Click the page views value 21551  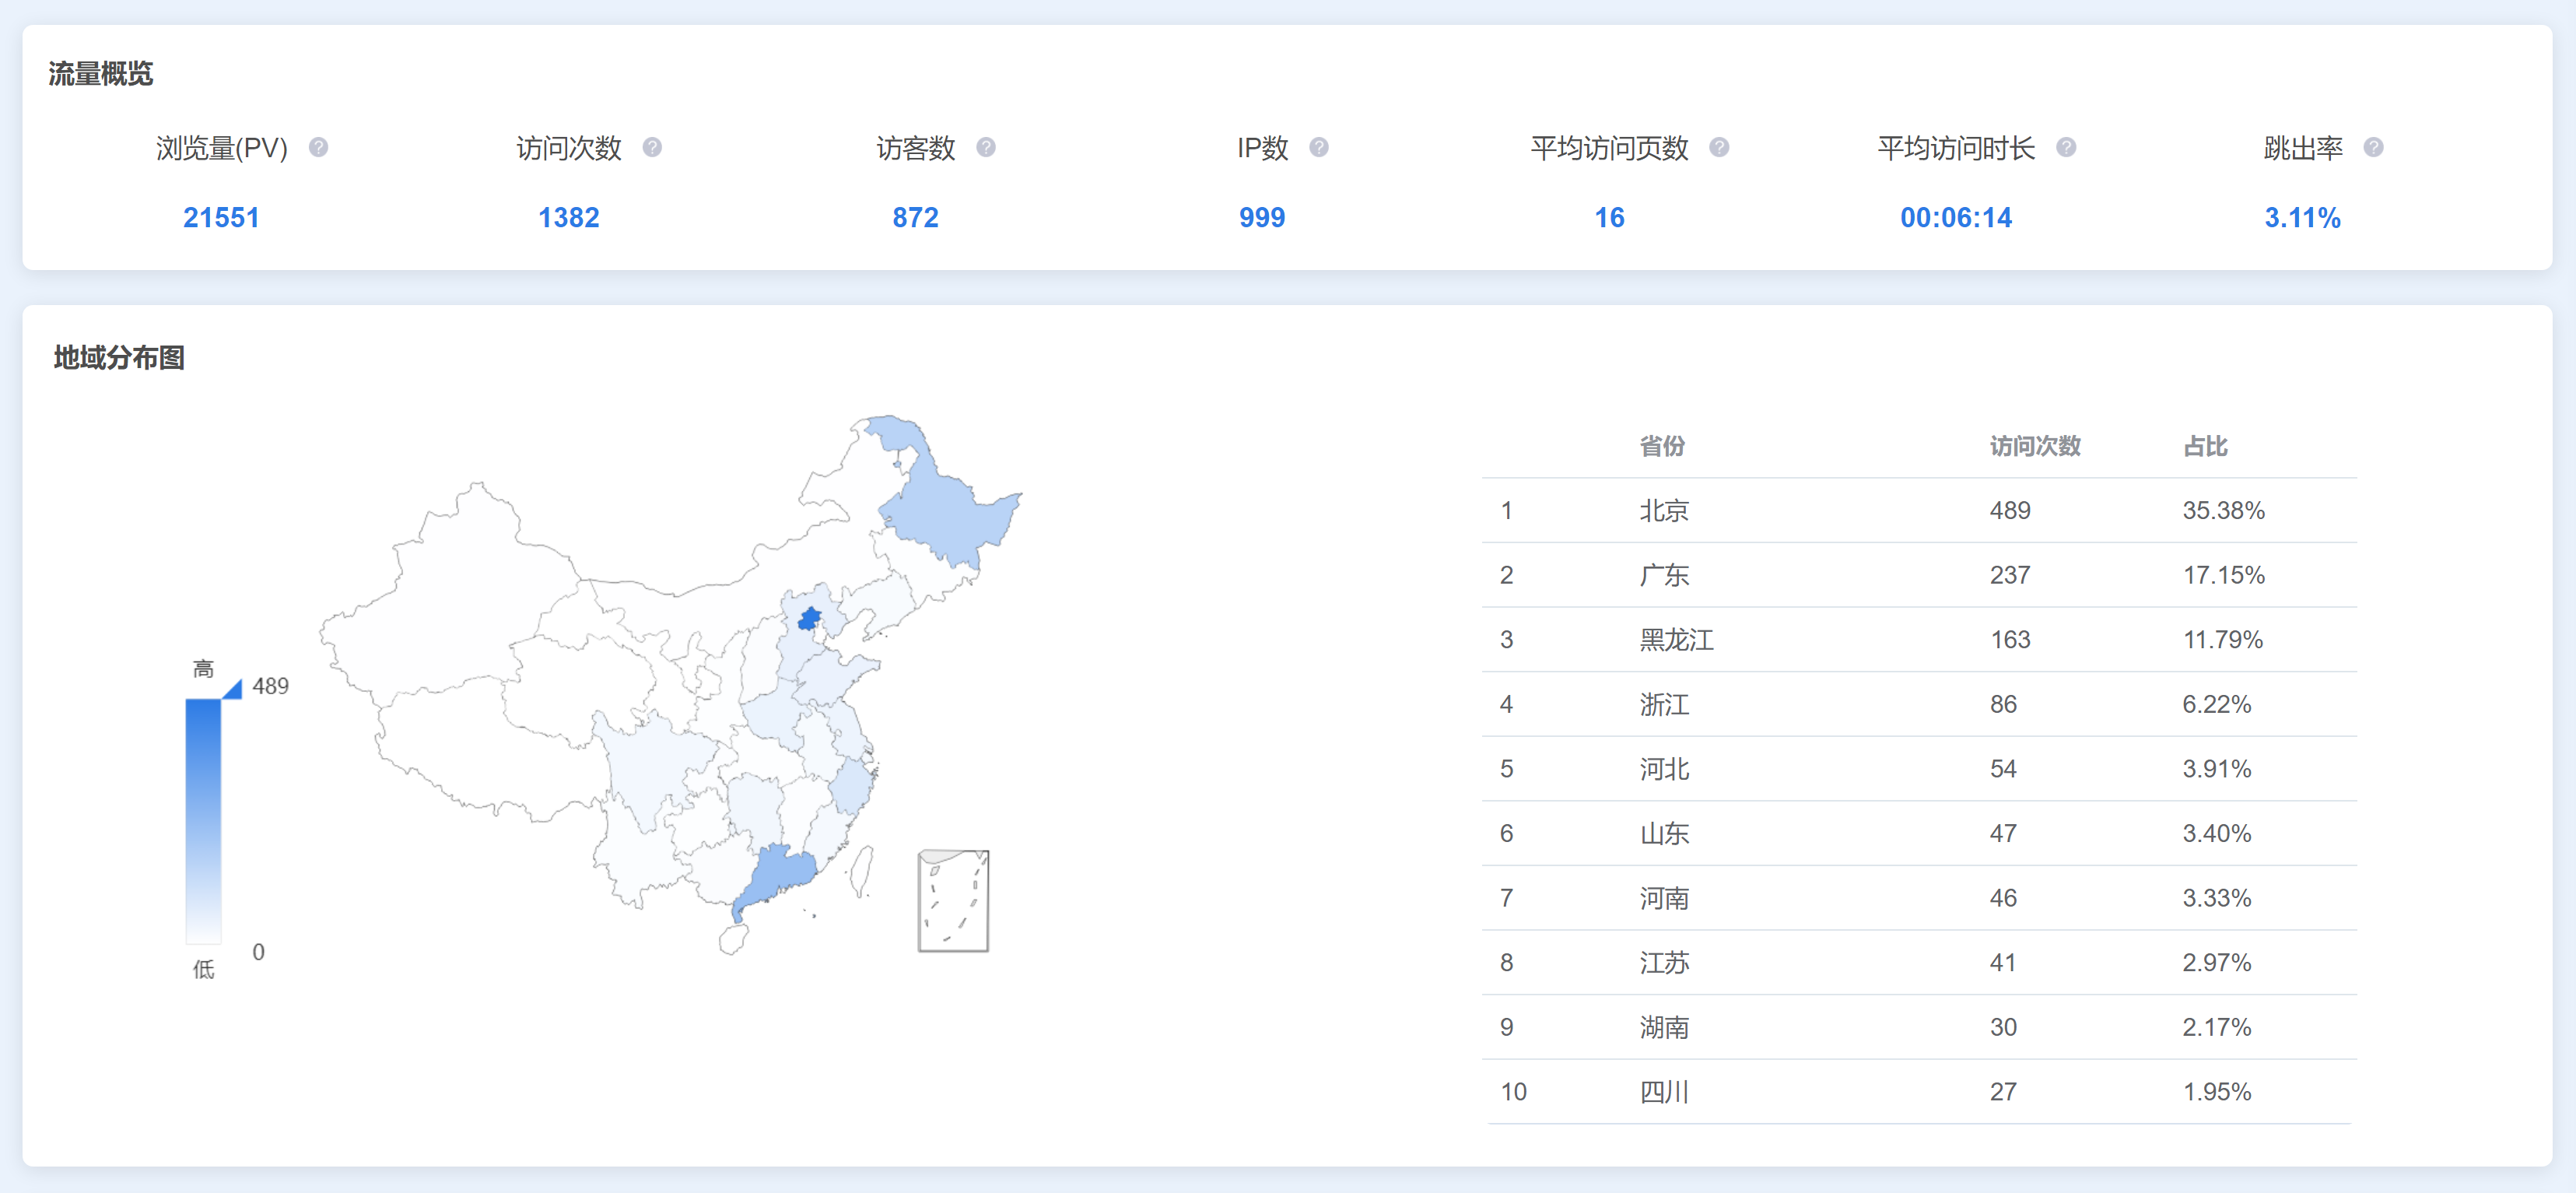pos(221,217)
